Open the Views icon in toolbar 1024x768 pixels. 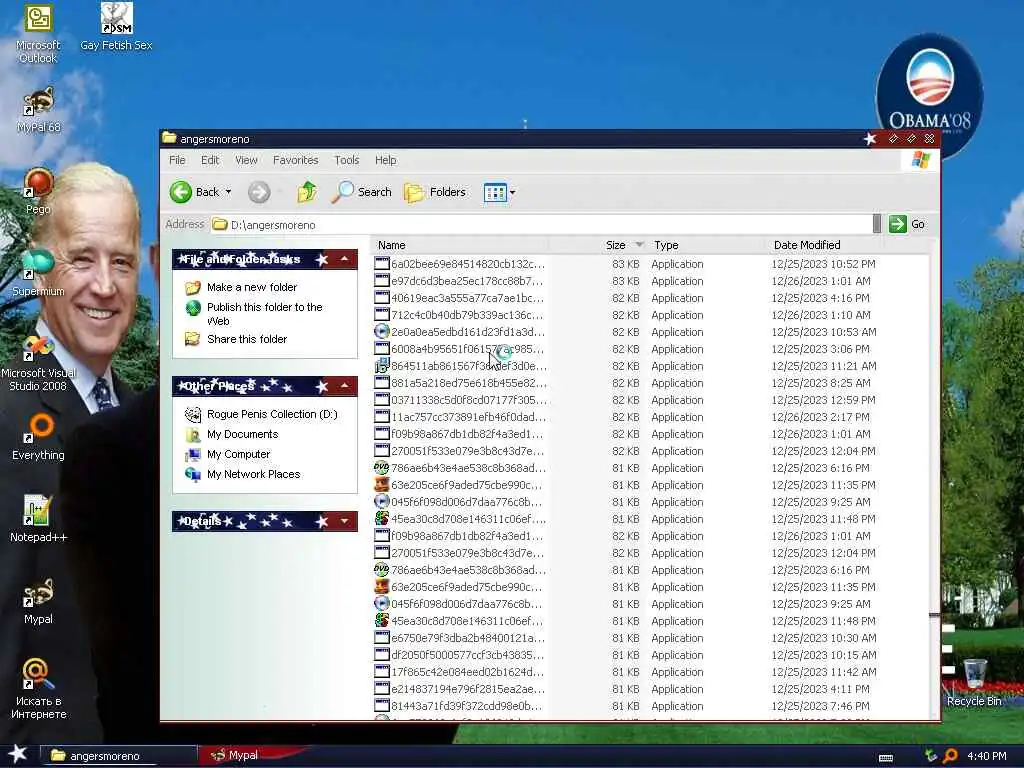[x=495, y=192]
